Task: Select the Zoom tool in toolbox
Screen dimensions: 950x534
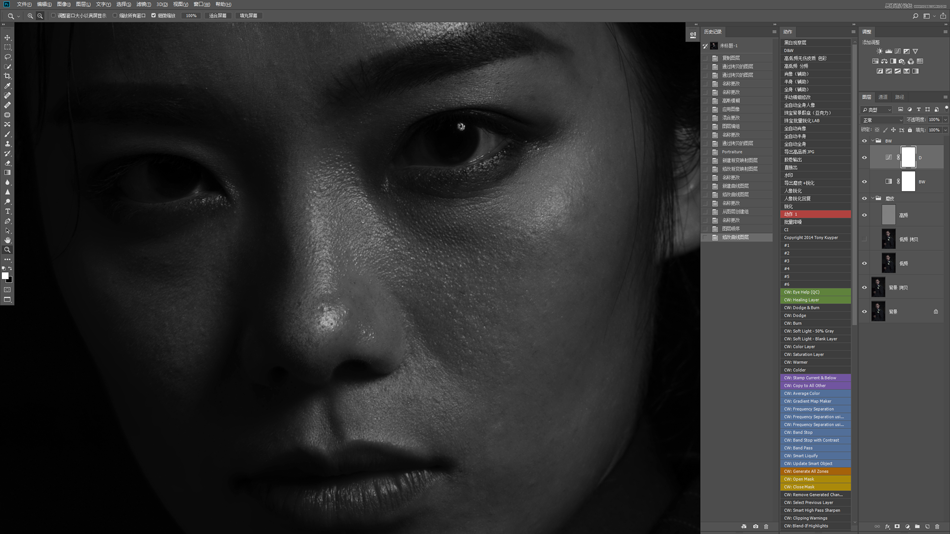Action: tap(7, 250)
